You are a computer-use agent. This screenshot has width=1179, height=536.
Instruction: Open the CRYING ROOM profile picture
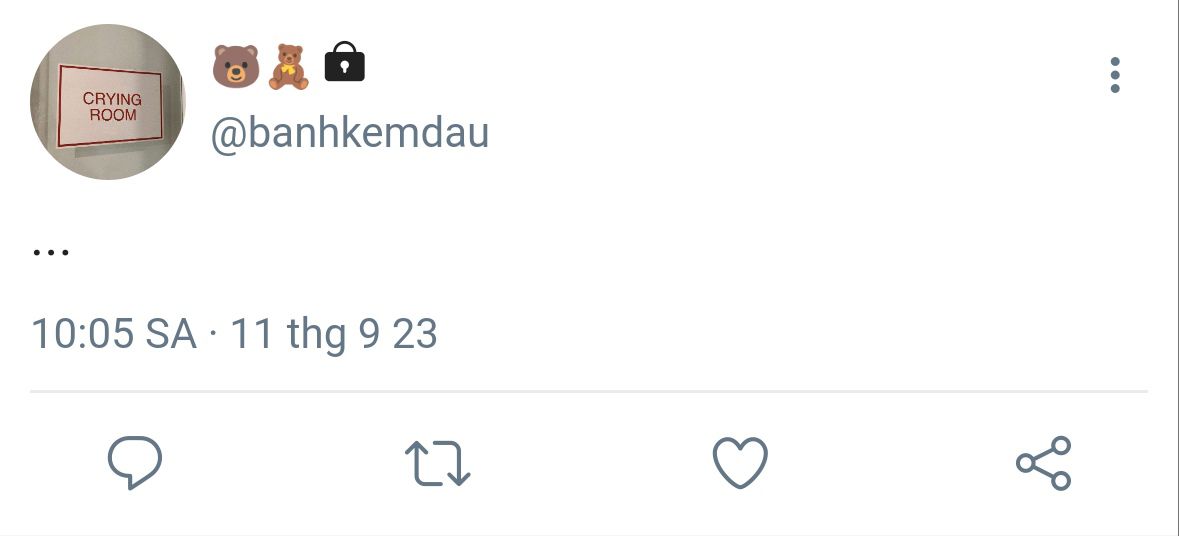click(x=108, y=102)
